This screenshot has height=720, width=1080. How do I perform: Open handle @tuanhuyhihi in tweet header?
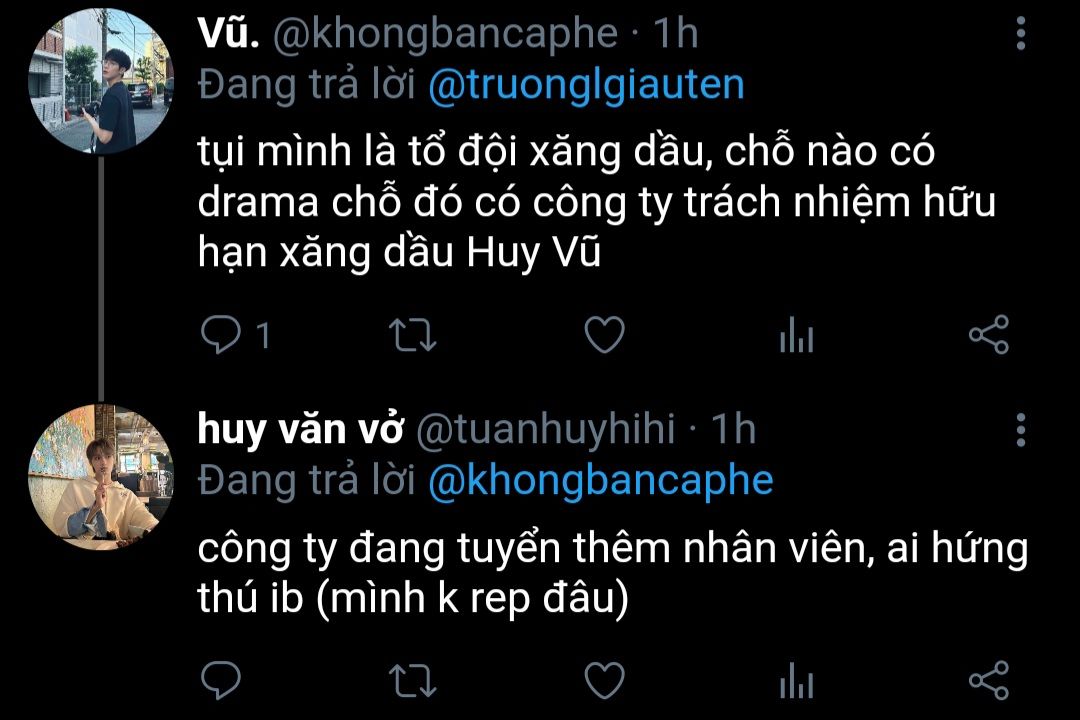pyautogui.click(x=546, y=429)
